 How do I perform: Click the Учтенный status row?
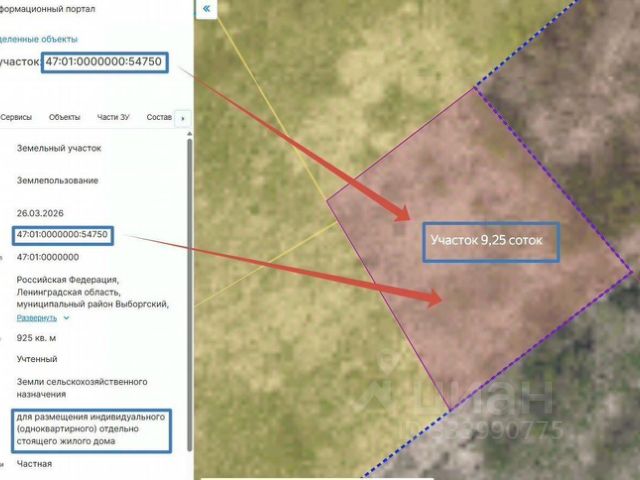pos(37,359)
